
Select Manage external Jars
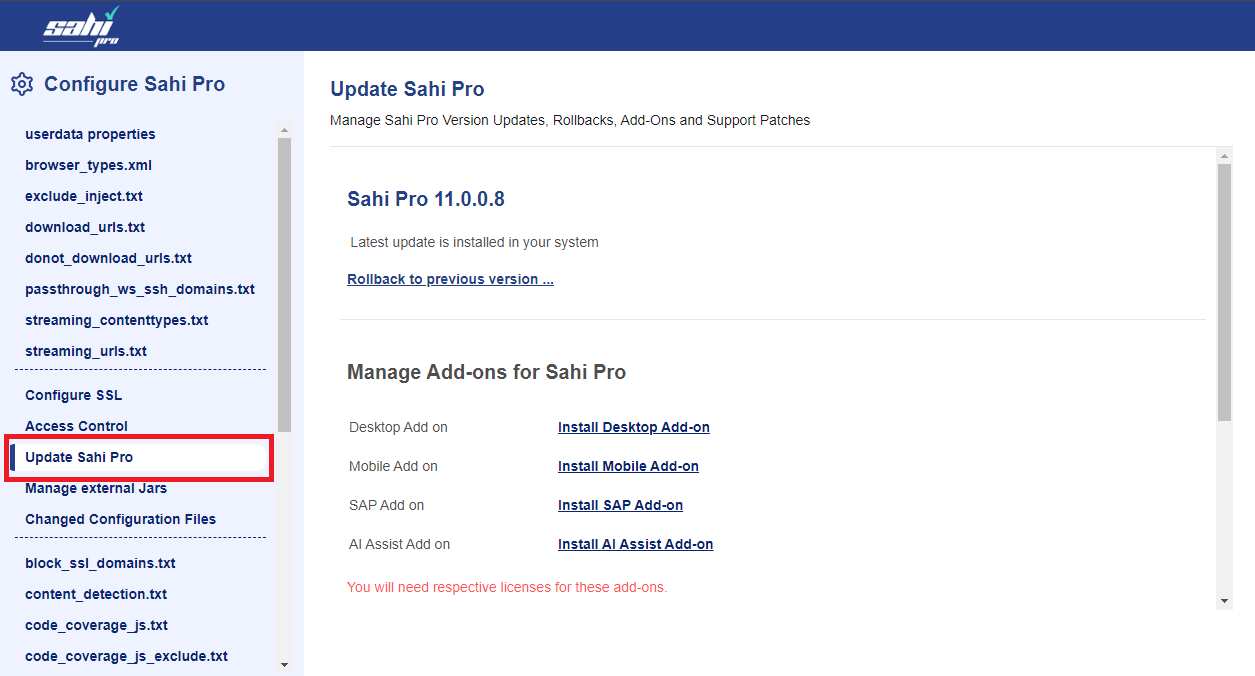[96, 488]
